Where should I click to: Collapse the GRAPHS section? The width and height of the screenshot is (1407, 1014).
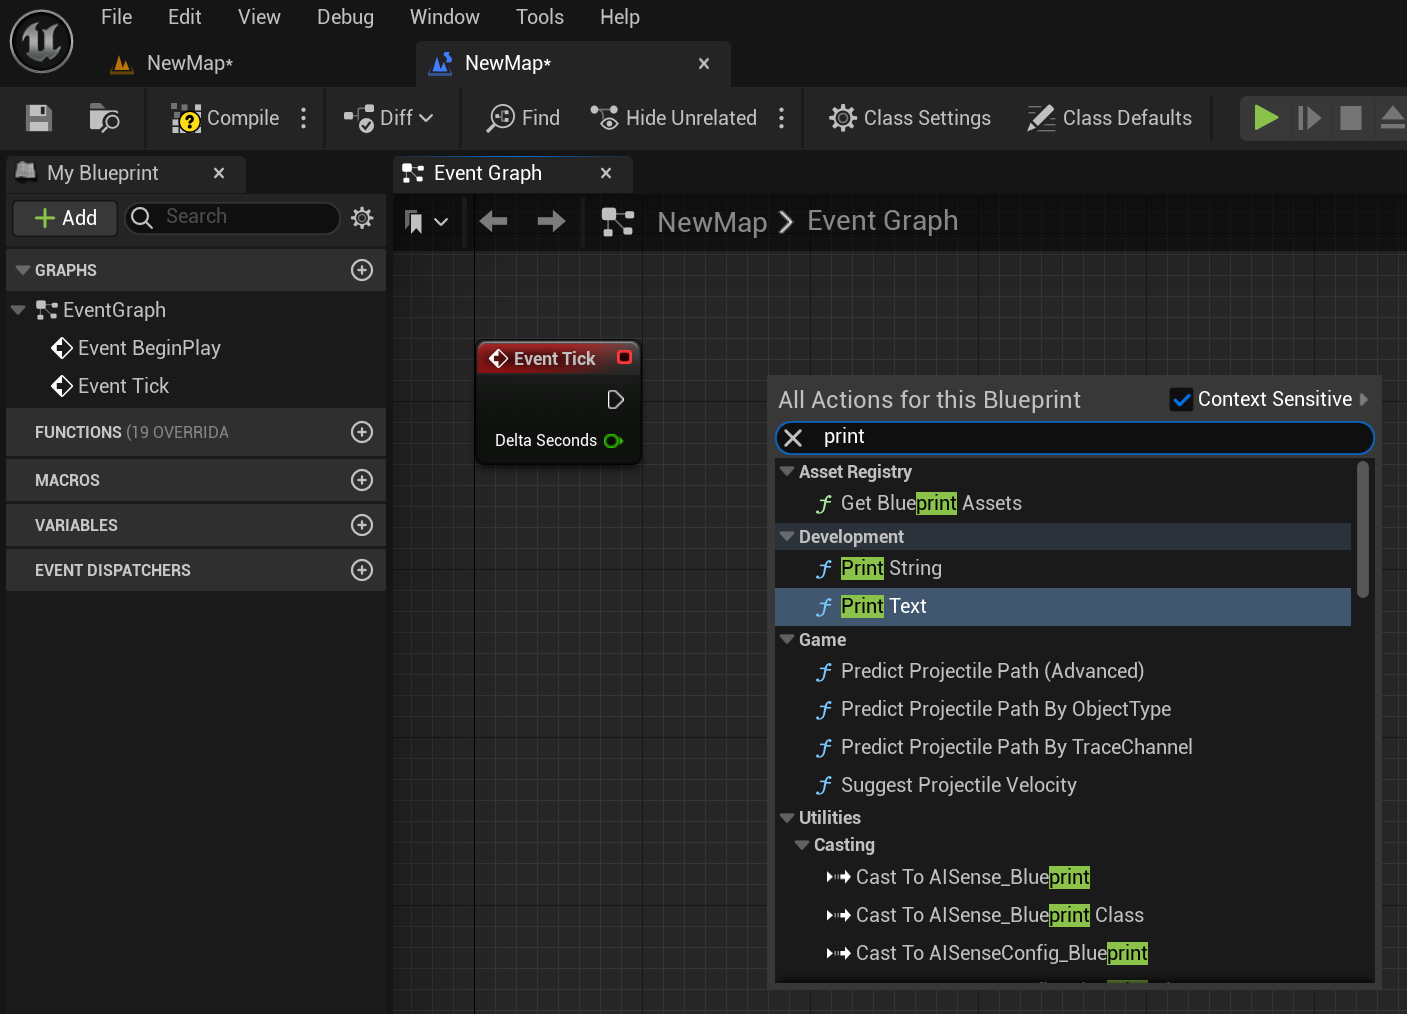22,270
